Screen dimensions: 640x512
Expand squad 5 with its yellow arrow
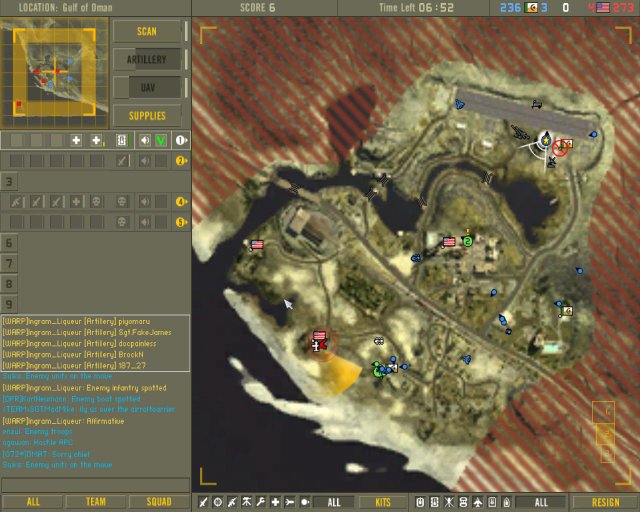[x=182, y=222]
